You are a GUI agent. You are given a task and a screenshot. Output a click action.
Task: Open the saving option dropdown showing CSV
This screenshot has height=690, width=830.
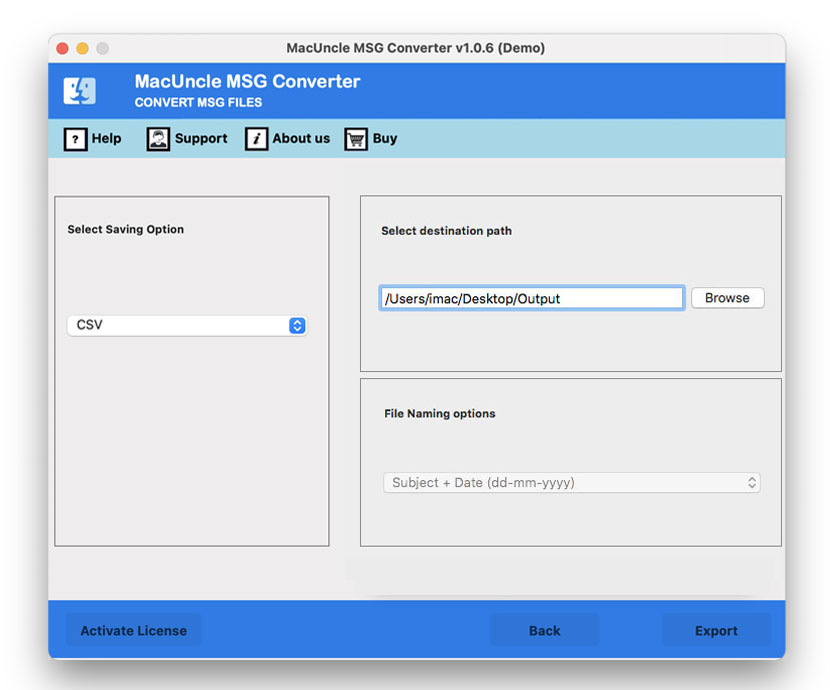[186, 325]
